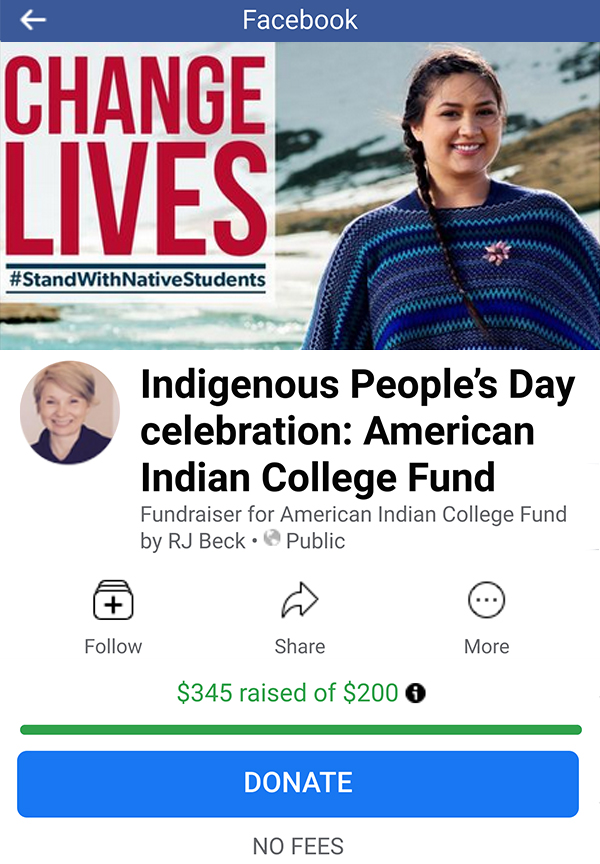Screen dimensions: 600x864
Task: Open the More options ellipsis icon
Action: pos(486,600)
